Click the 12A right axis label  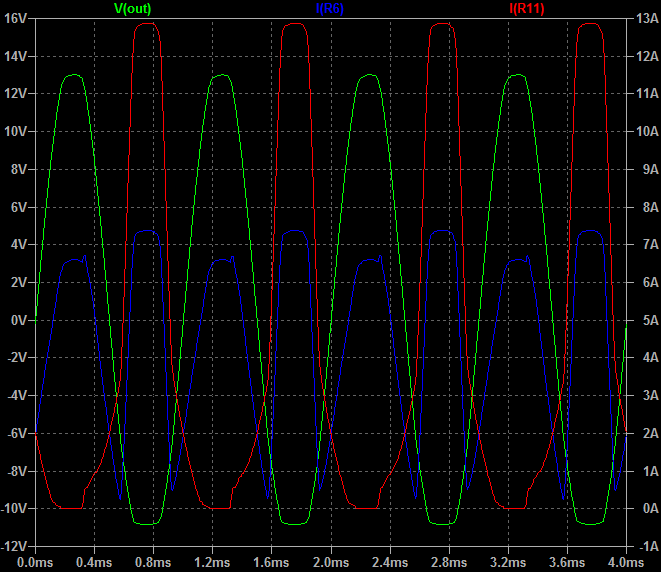tap(647, 56)
